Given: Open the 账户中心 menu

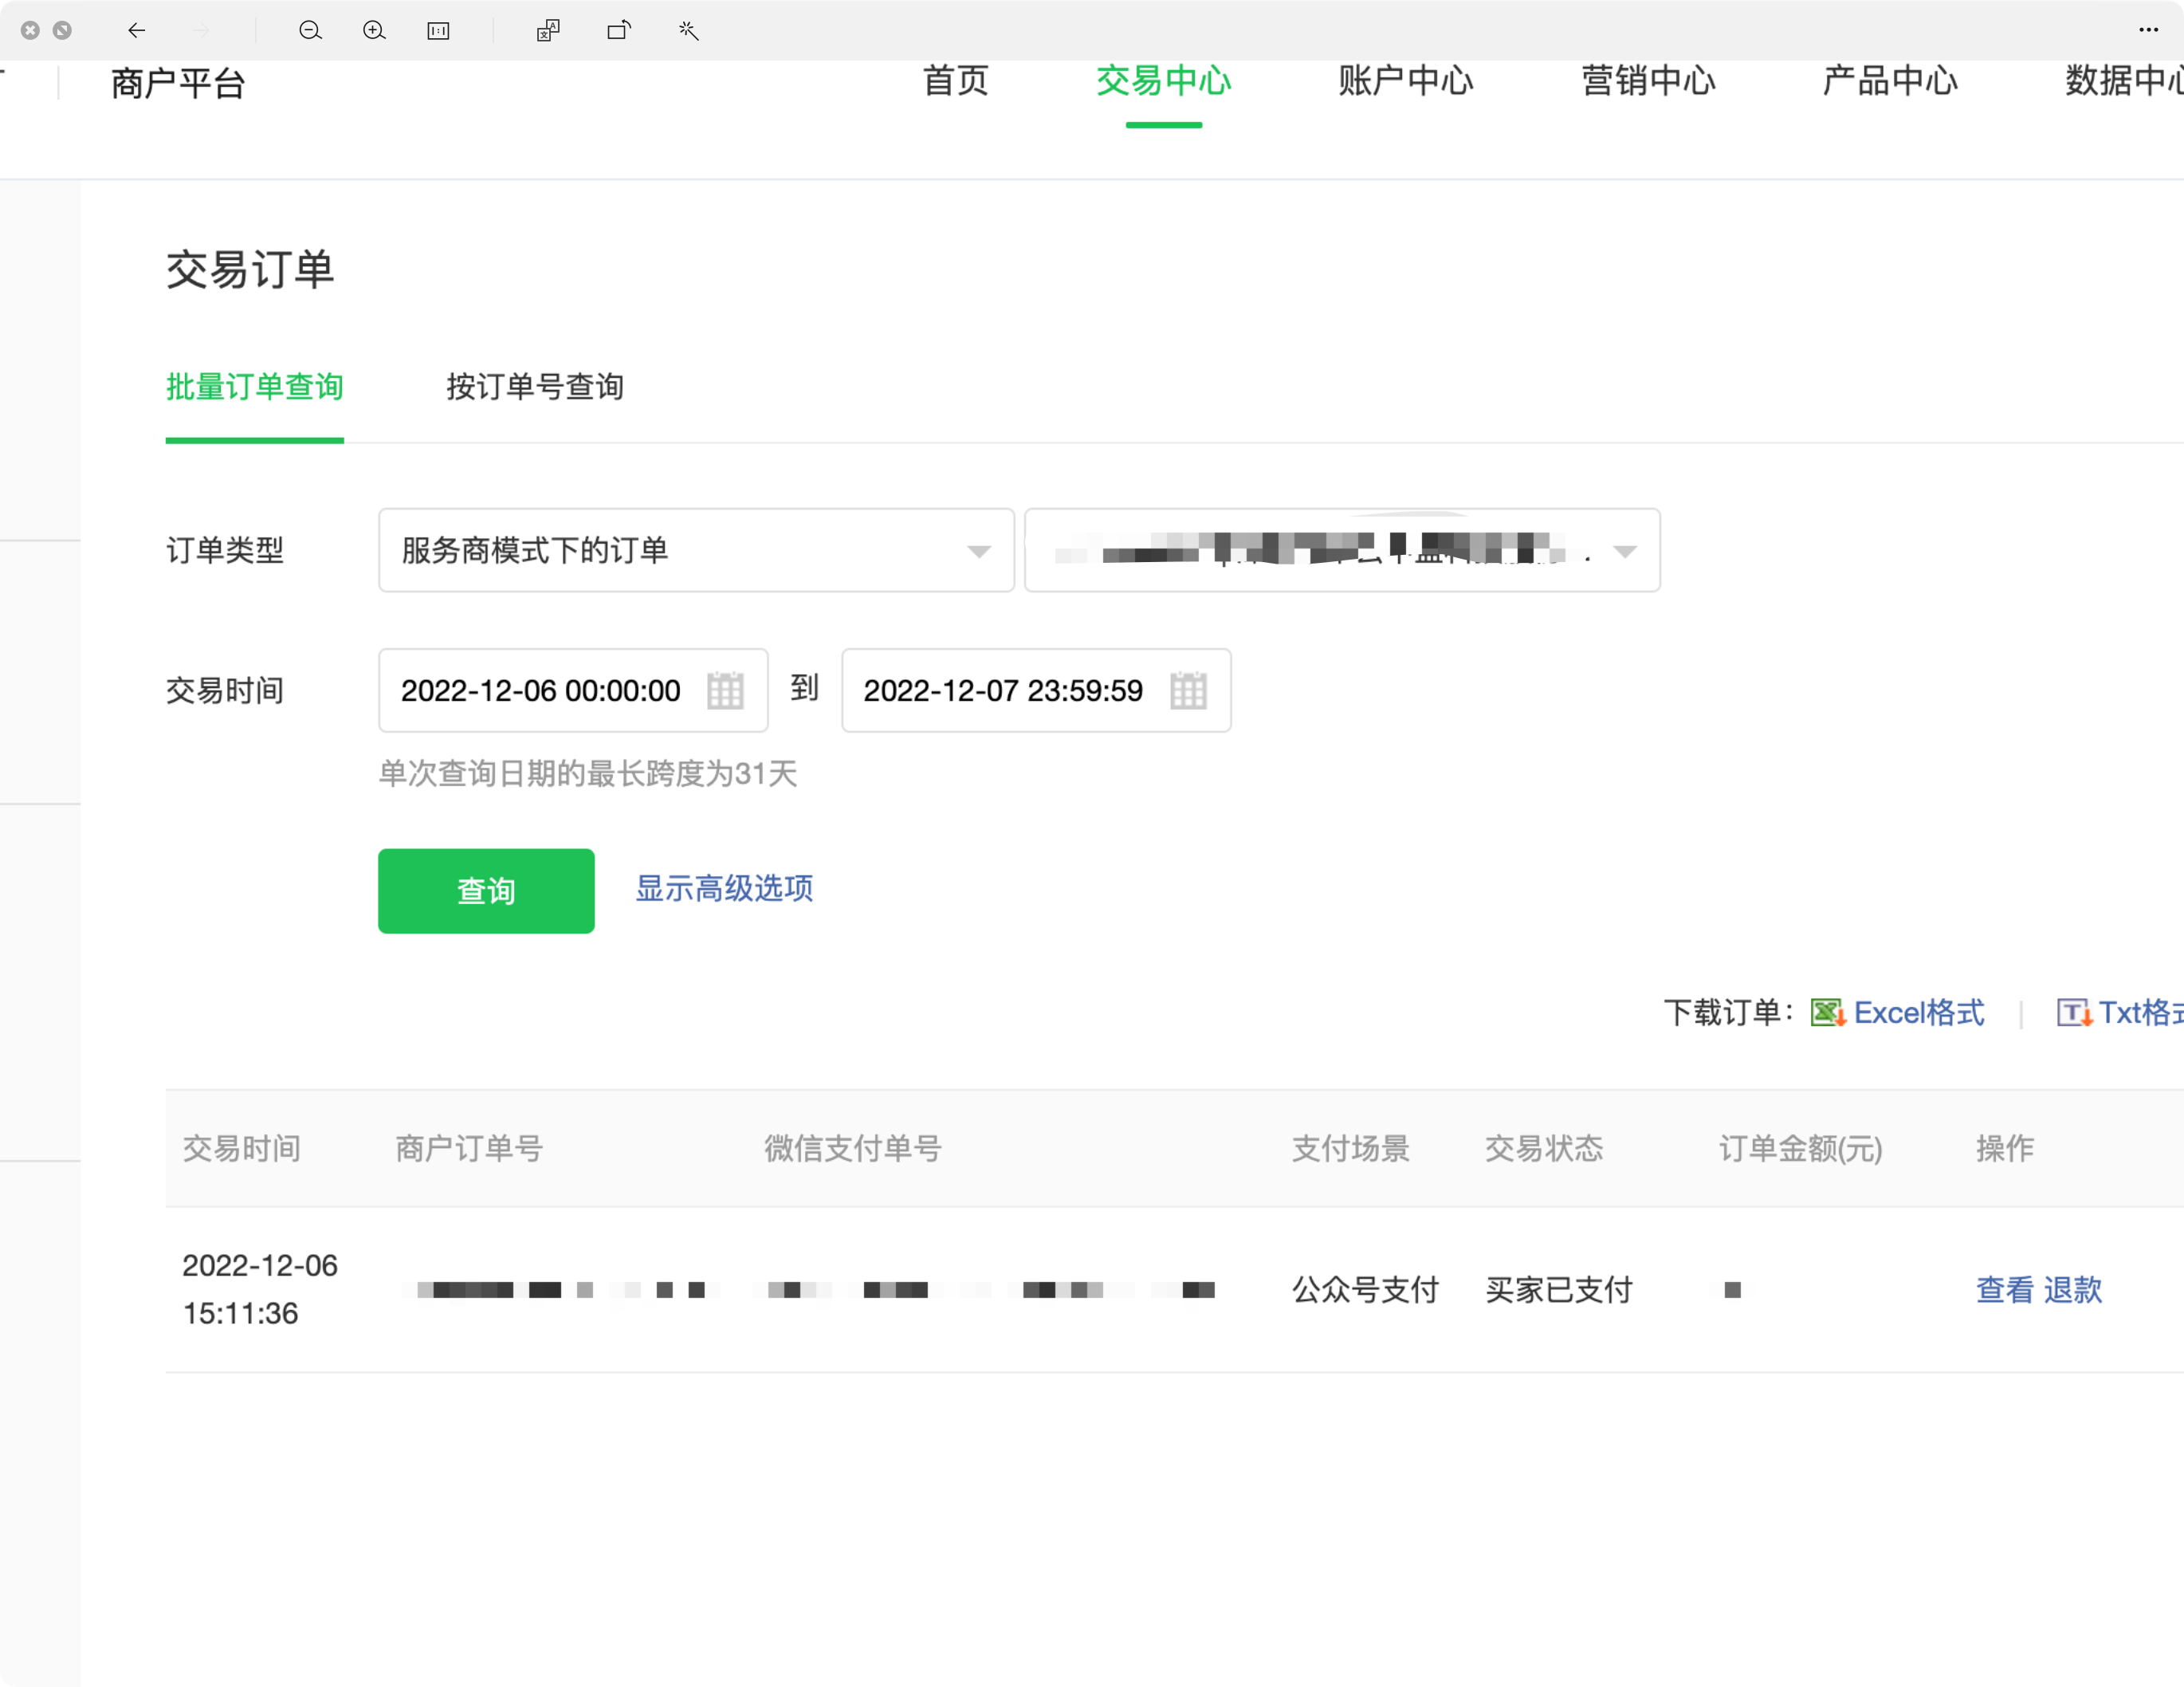Looking at the screenshot, I should [1405, 81].
